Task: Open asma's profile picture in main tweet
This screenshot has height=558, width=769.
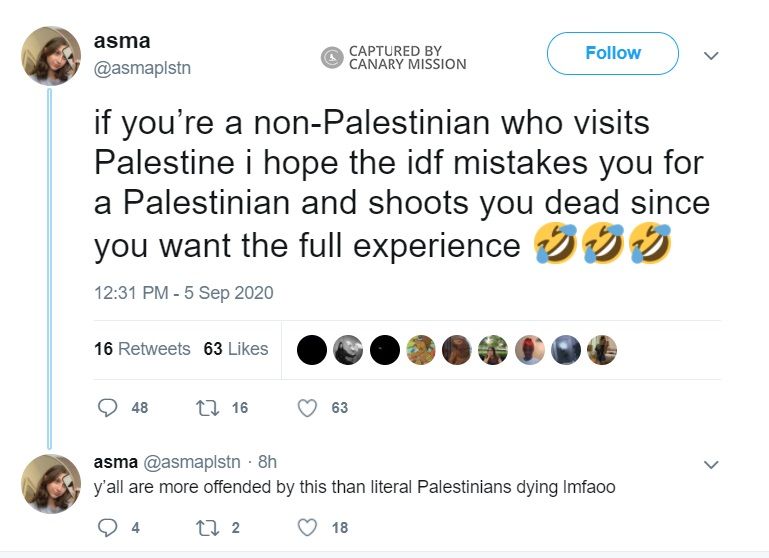Action: point(51,56)
